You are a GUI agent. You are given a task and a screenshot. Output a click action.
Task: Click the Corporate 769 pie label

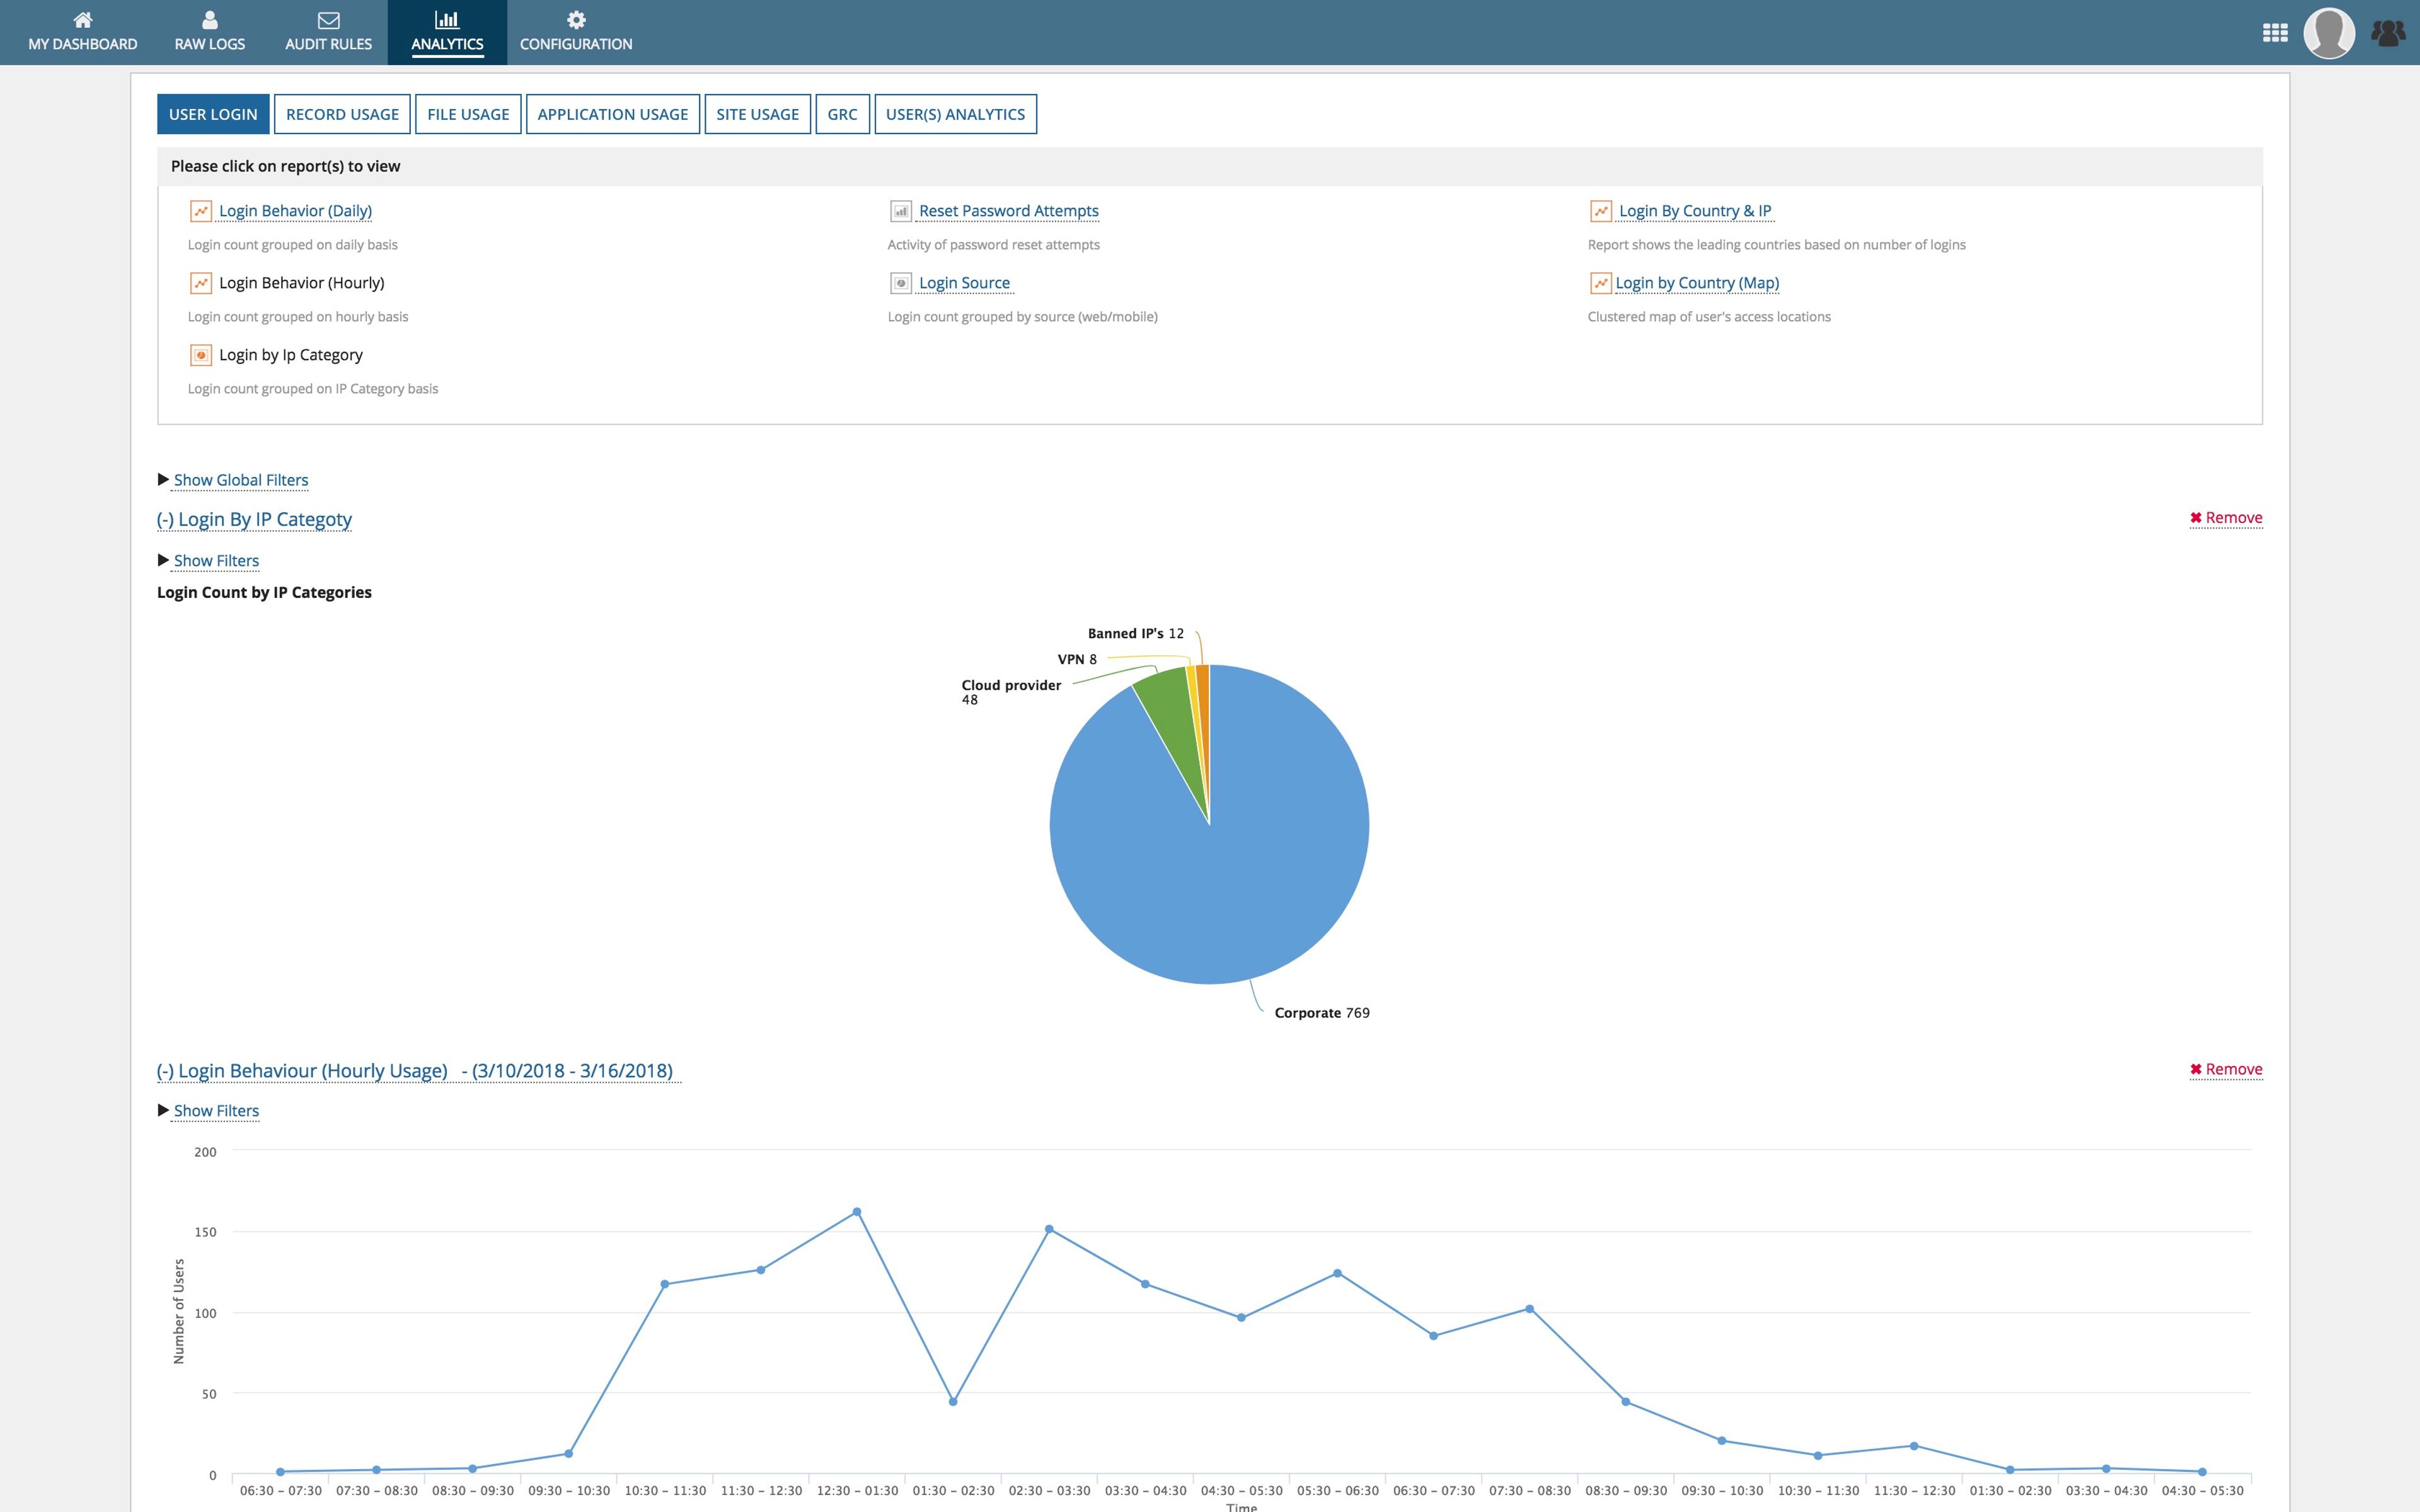[1322, 1013]
